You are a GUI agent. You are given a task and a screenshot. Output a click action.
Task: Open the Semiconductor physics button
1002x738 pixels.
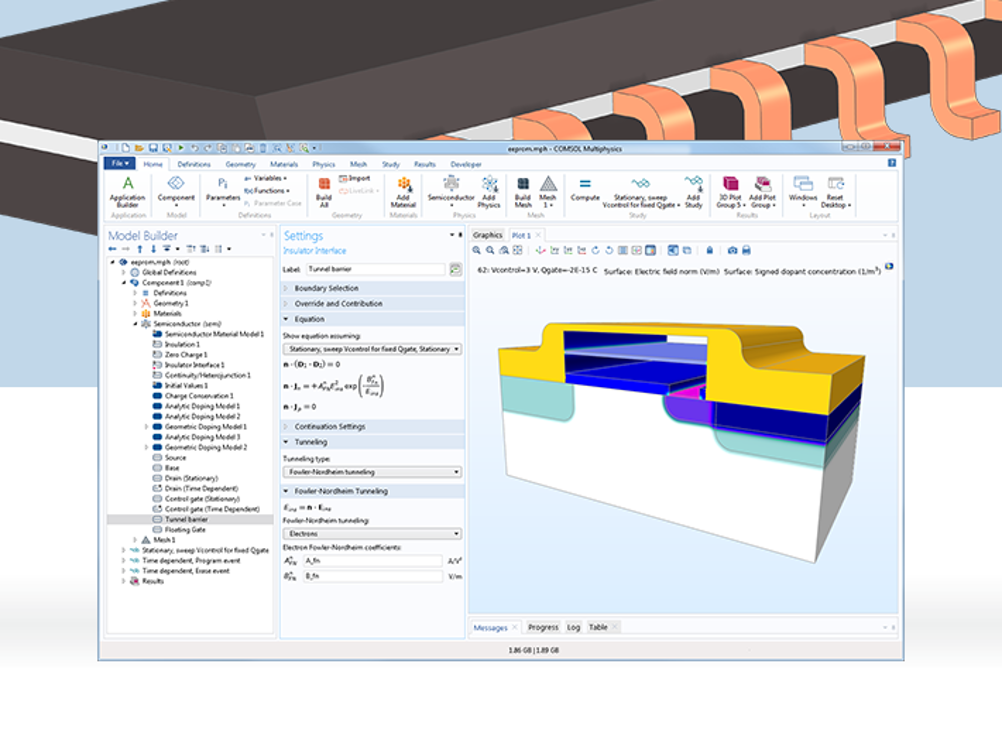pos(451,190)
